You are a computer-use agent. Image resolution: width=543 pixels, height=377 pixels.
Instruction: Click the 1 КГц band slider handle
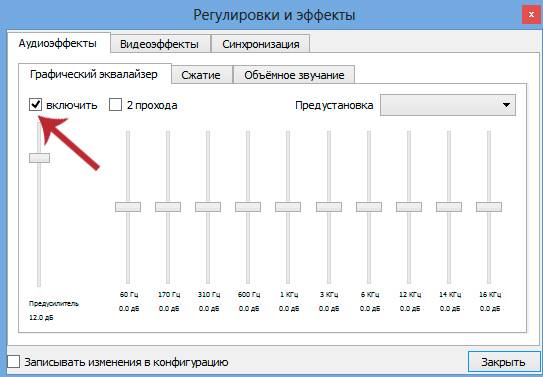point(288,207)
